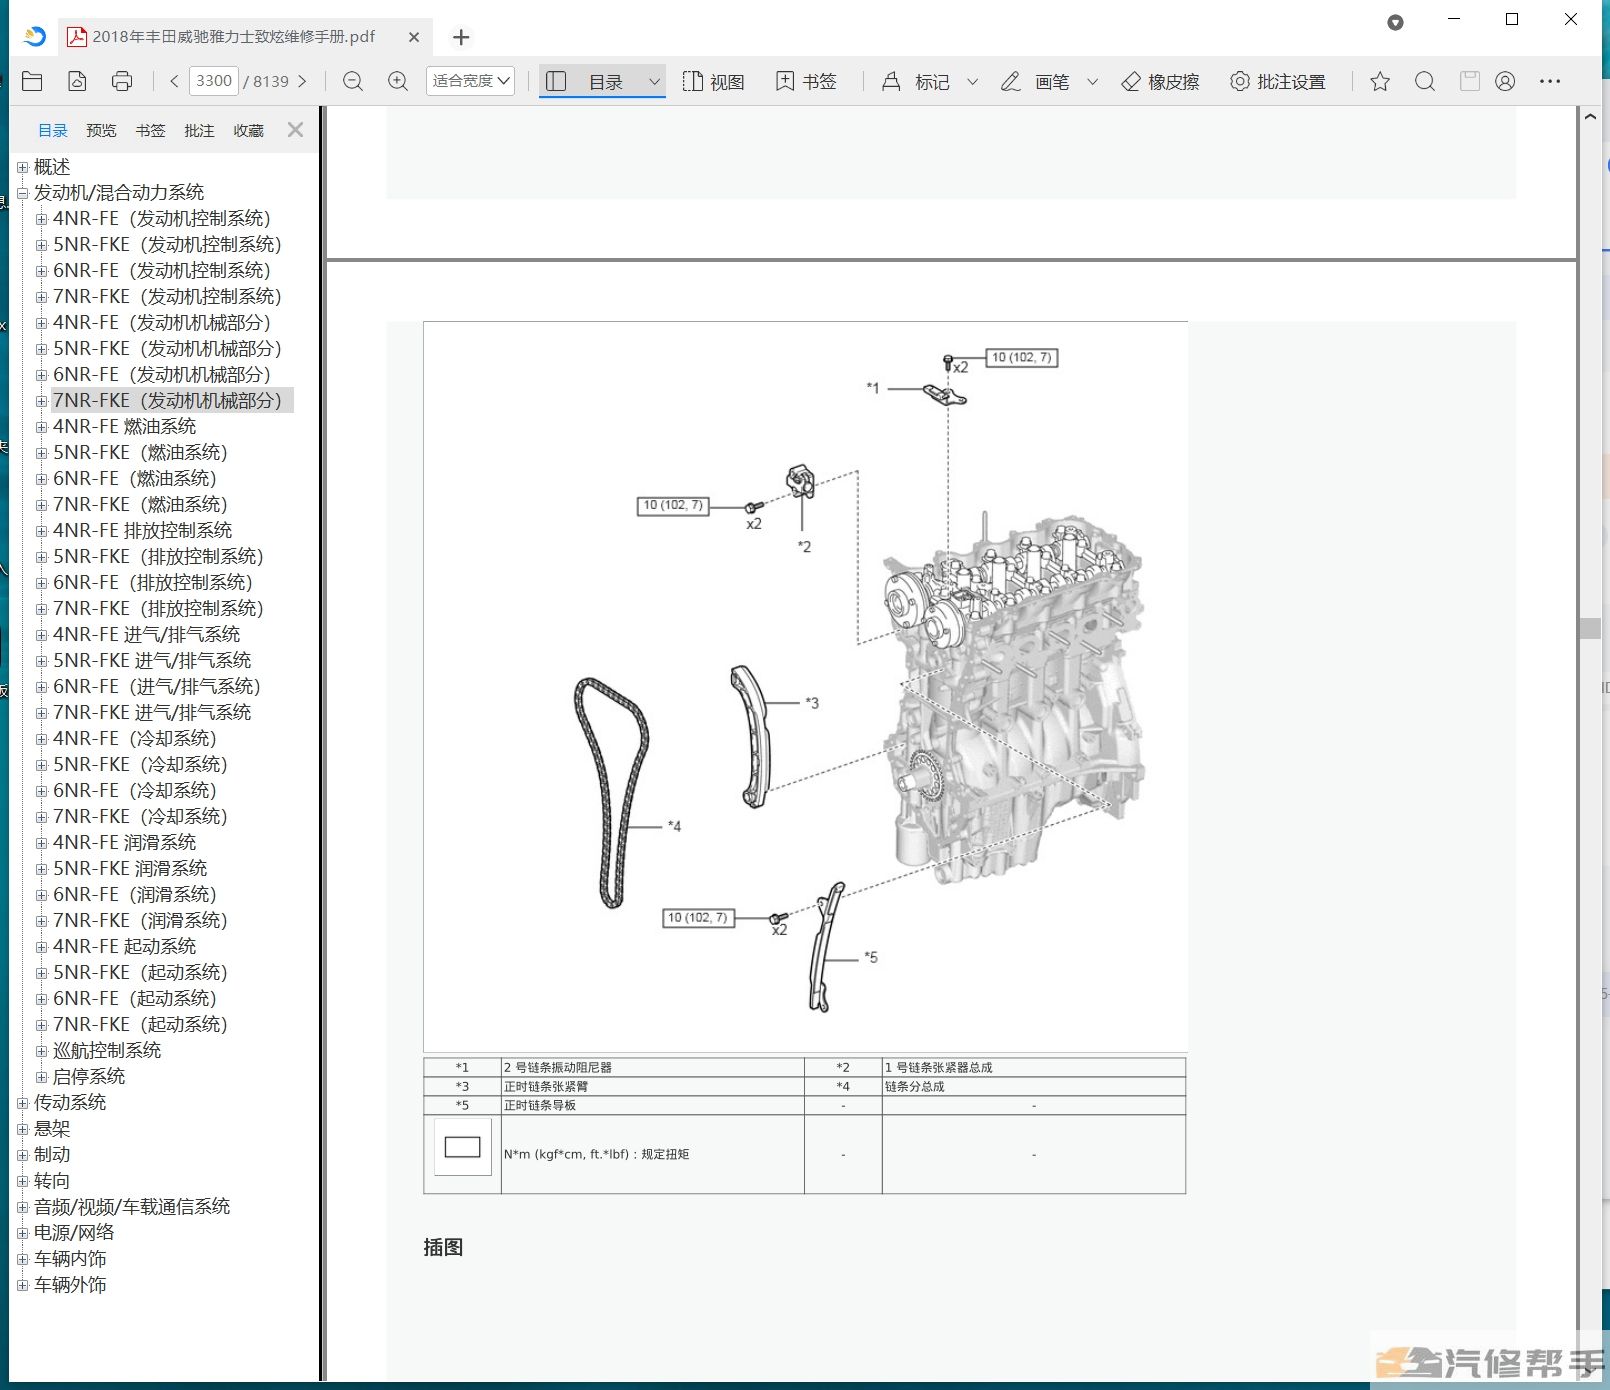The image size is (1610, 1390).
Task: Open a new tab with plus button
Action: (x=461, y=37)
